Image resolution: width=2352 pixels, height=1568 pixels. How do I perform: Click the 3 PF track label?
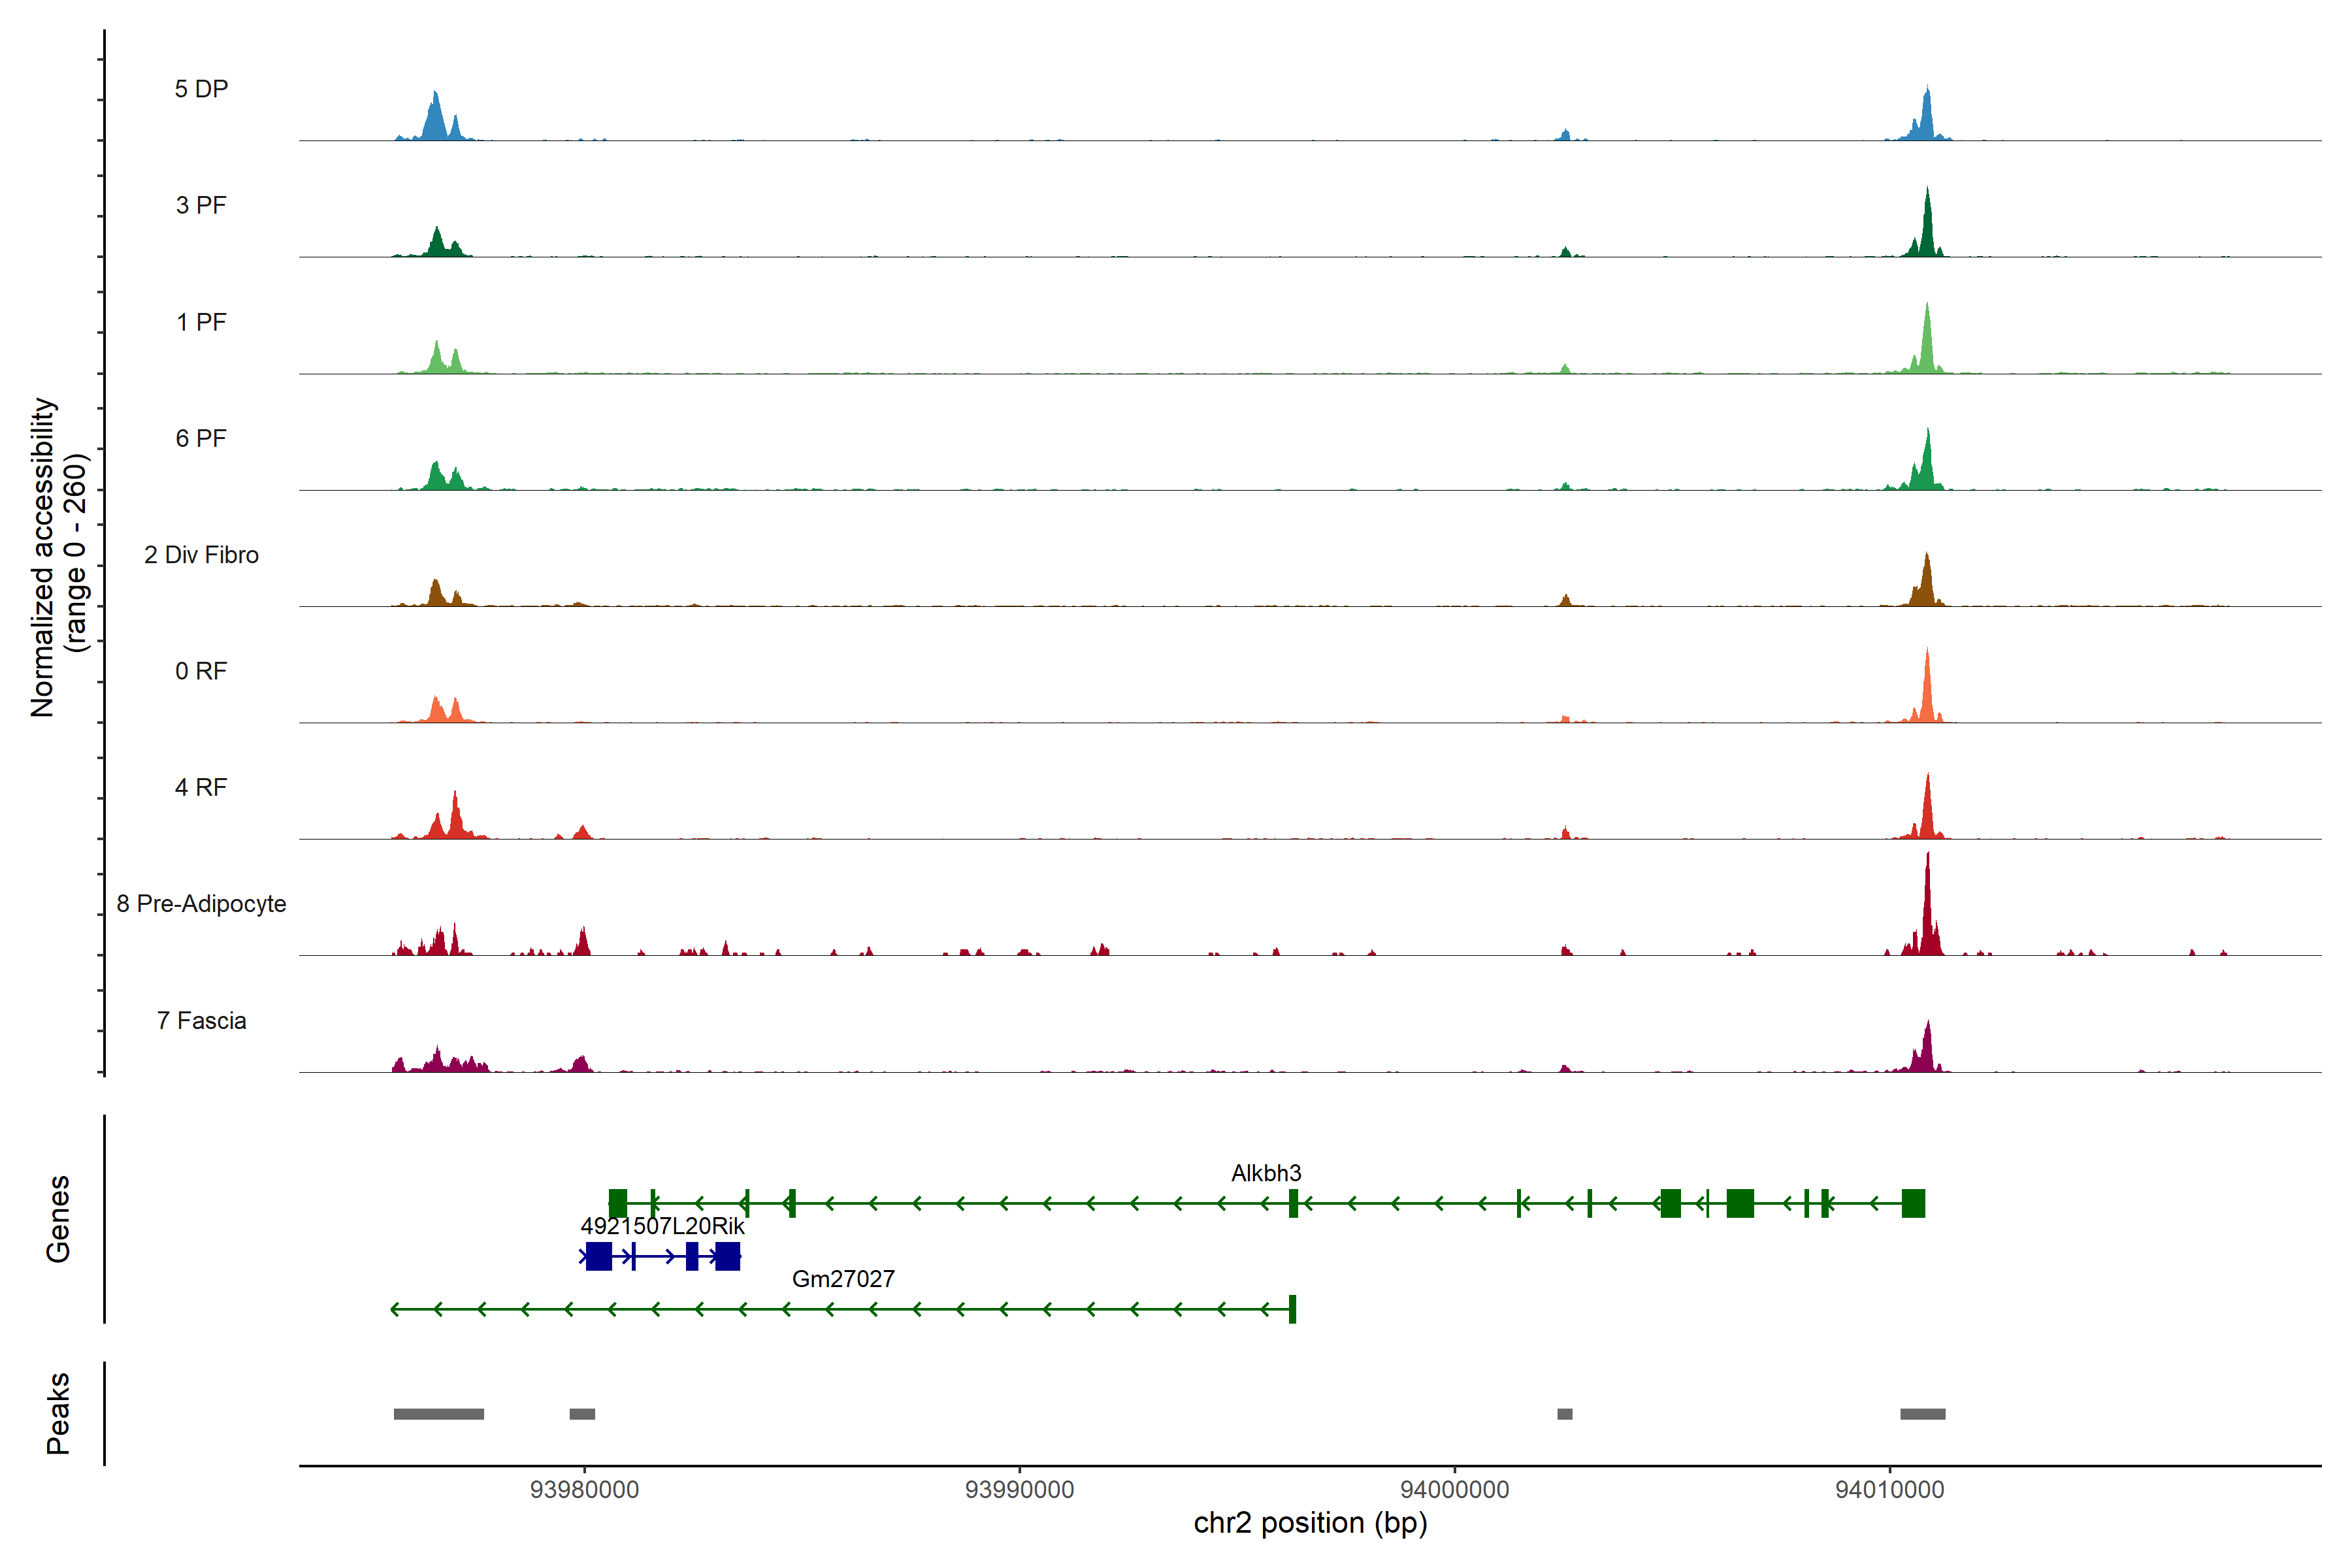tap(201, 205)
